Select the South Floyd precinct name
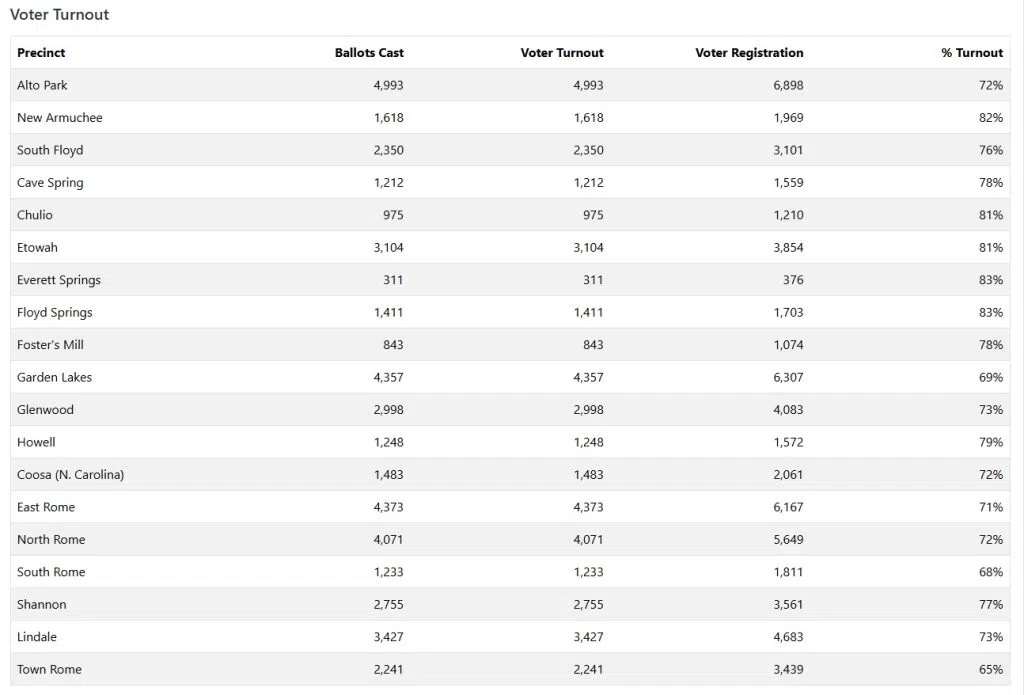Screen dimensions: 1024x695 coord(50,150)
